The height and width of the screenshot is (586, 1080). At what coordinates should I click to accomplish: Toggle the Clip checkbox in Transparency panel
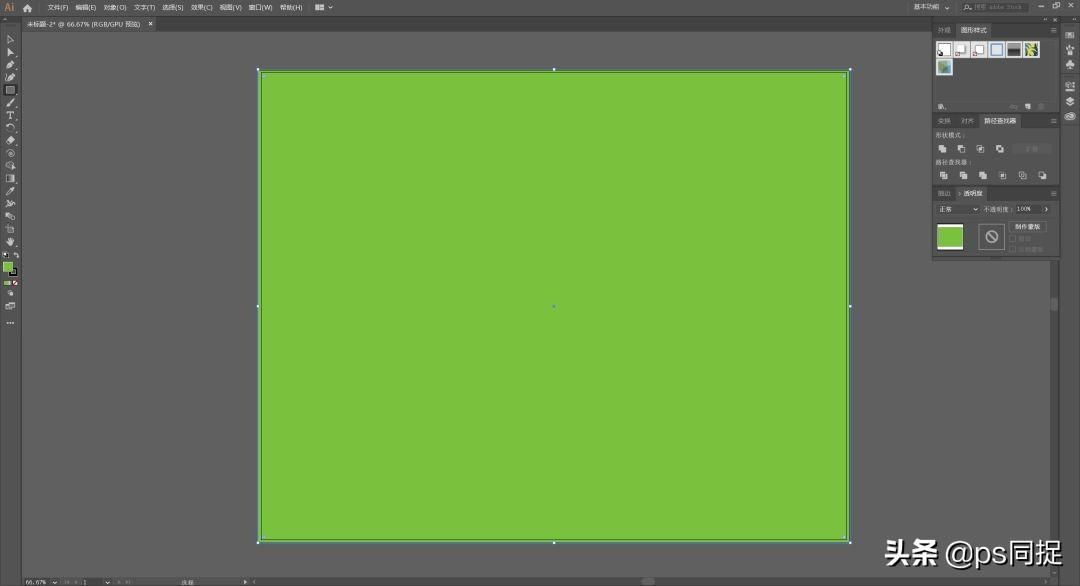coord(1013,239)
